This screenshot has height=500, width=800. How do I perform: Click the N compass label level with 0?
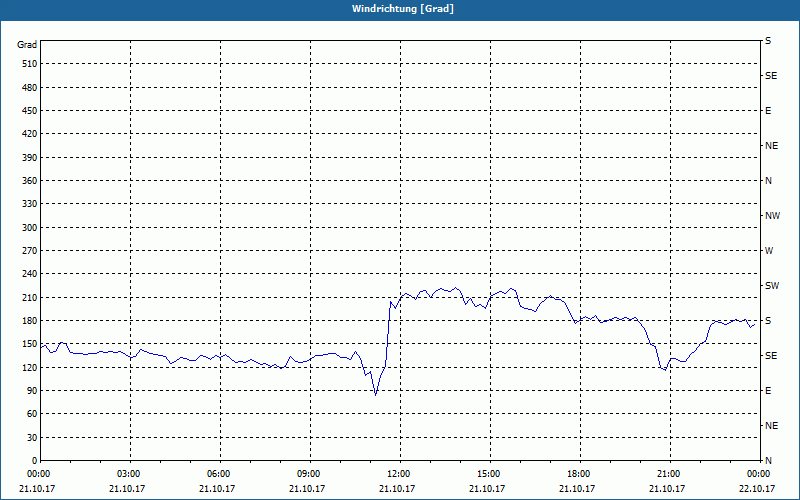[x=768, y=461]
